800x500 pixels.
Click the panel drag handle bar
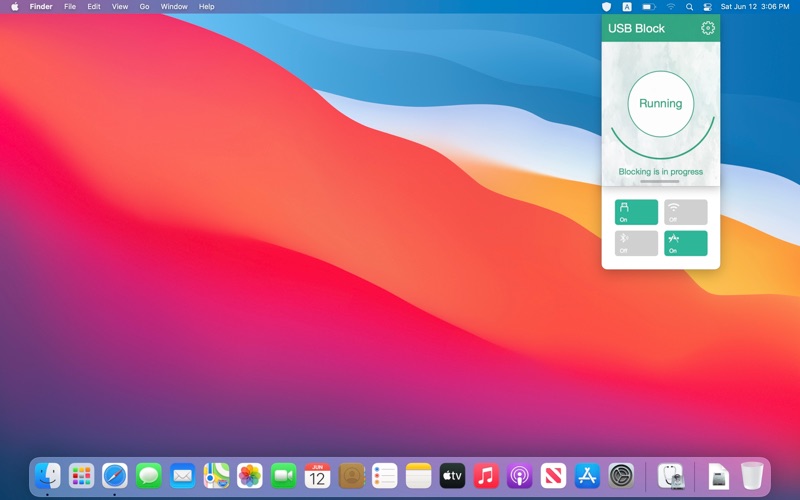click(x=660, y=182)
